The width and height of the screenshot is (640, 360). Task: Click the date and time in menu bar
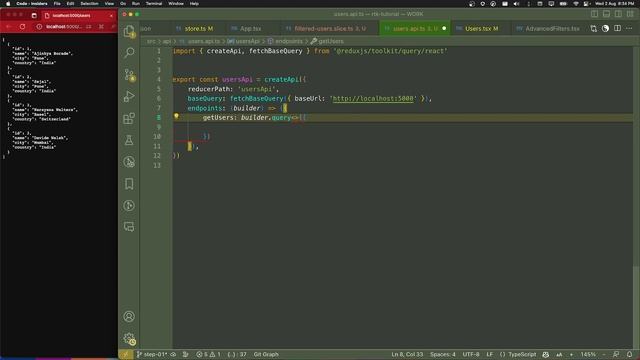(x=615, y=3)
